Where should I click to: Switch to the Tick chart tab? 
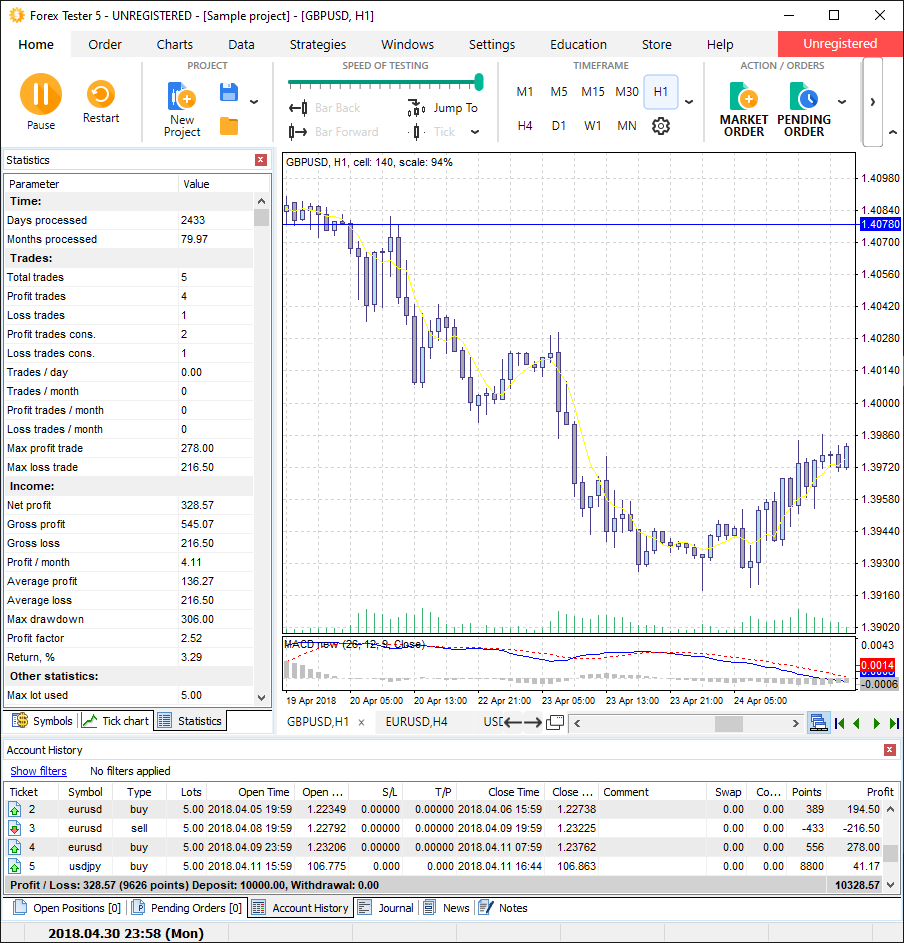[x=115, y=720]
